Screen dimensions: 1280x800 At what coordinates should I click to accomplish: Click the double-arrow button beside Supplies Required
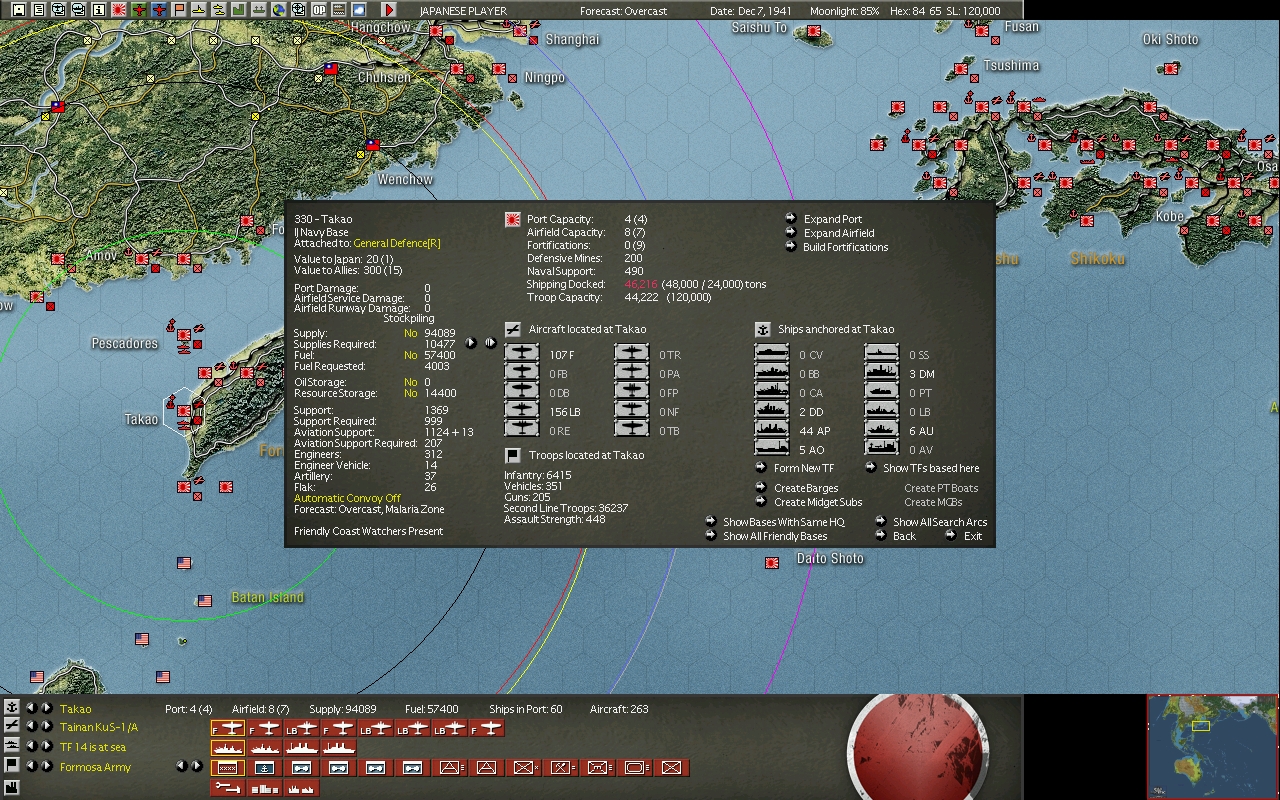490,343
